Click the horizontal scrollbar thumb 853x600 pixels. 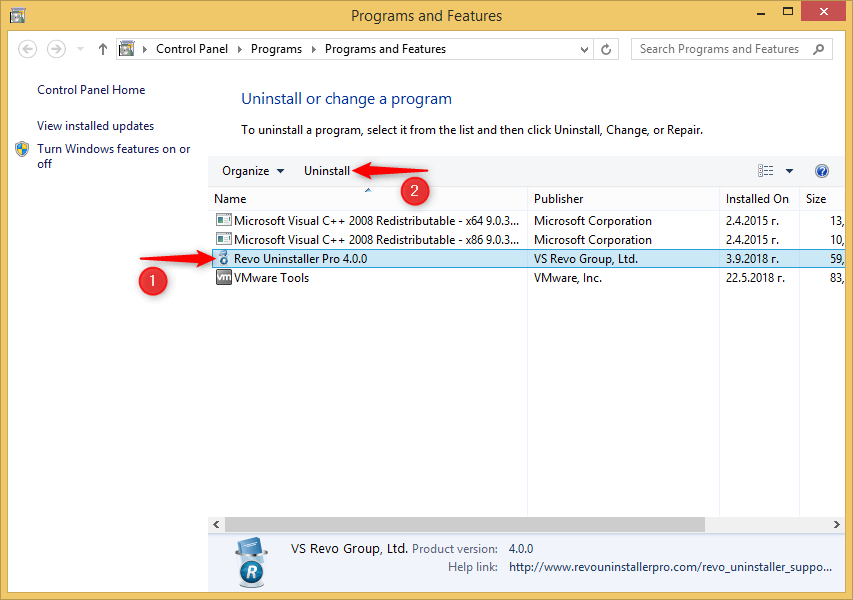(x=465, y=524)
